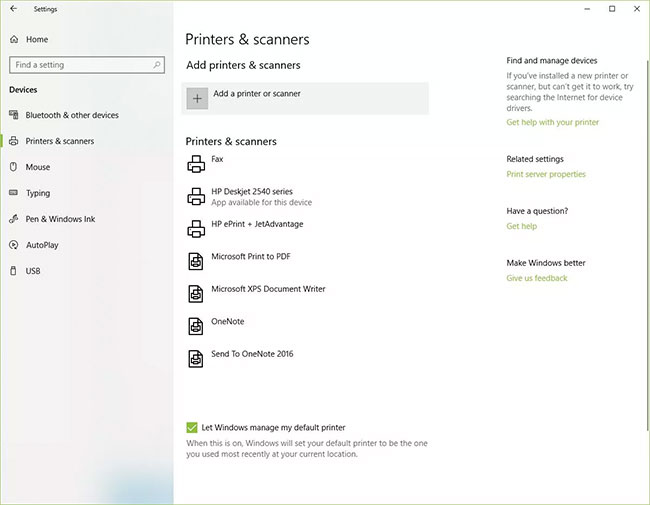Screen dimensions: 650x505
Task: Select Mouse settings page
Action: (38, 167)
